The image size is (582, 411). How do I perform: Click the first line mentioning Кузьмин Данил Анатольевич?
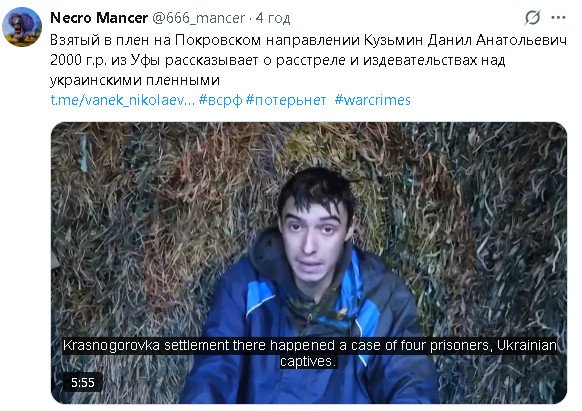pos(308,40)
